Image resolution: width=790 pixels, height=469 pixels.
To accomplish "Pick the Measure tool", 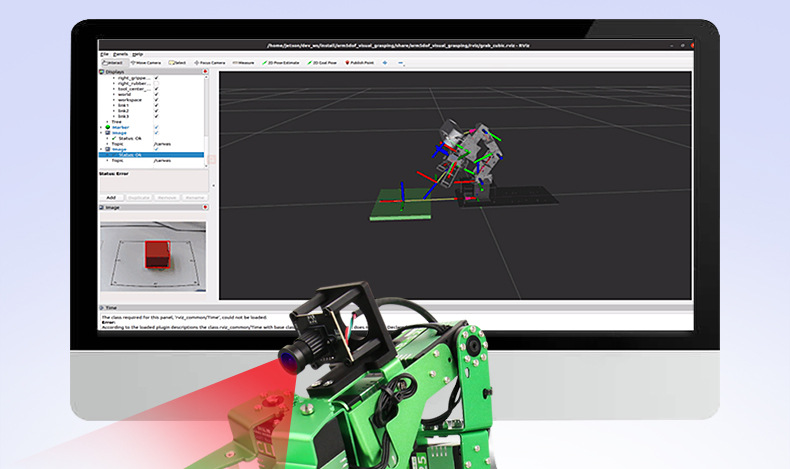I will 243,62.
